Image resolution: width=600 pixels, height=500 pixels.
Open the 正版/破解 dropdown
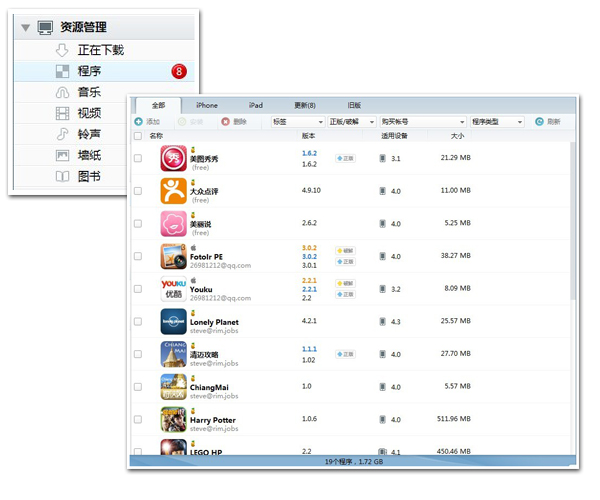pos(352,122)
